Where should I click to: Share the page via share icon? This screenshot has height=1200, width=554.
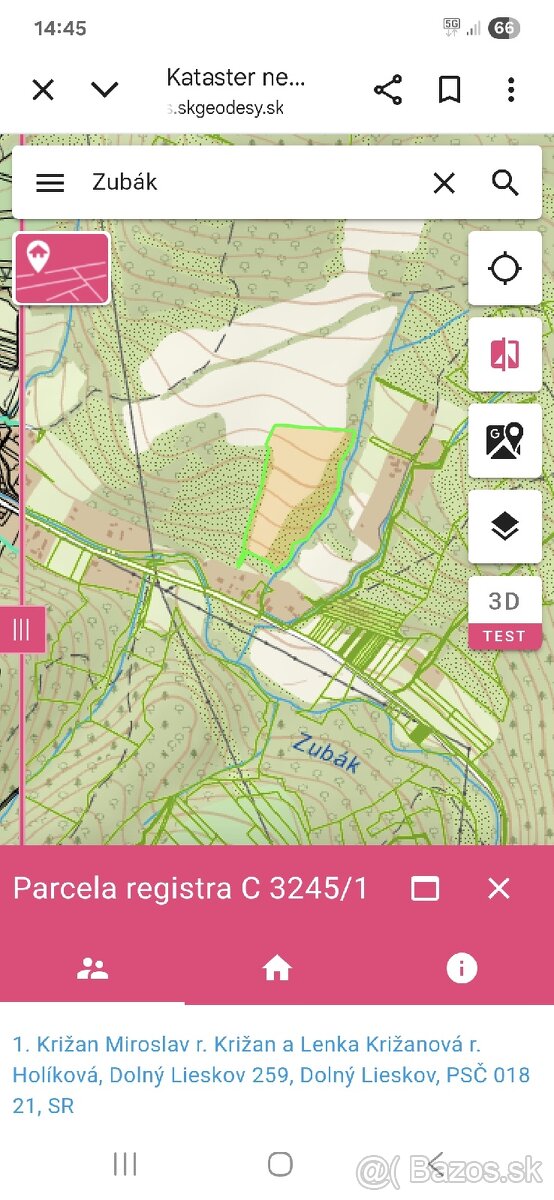coord(388,90)
